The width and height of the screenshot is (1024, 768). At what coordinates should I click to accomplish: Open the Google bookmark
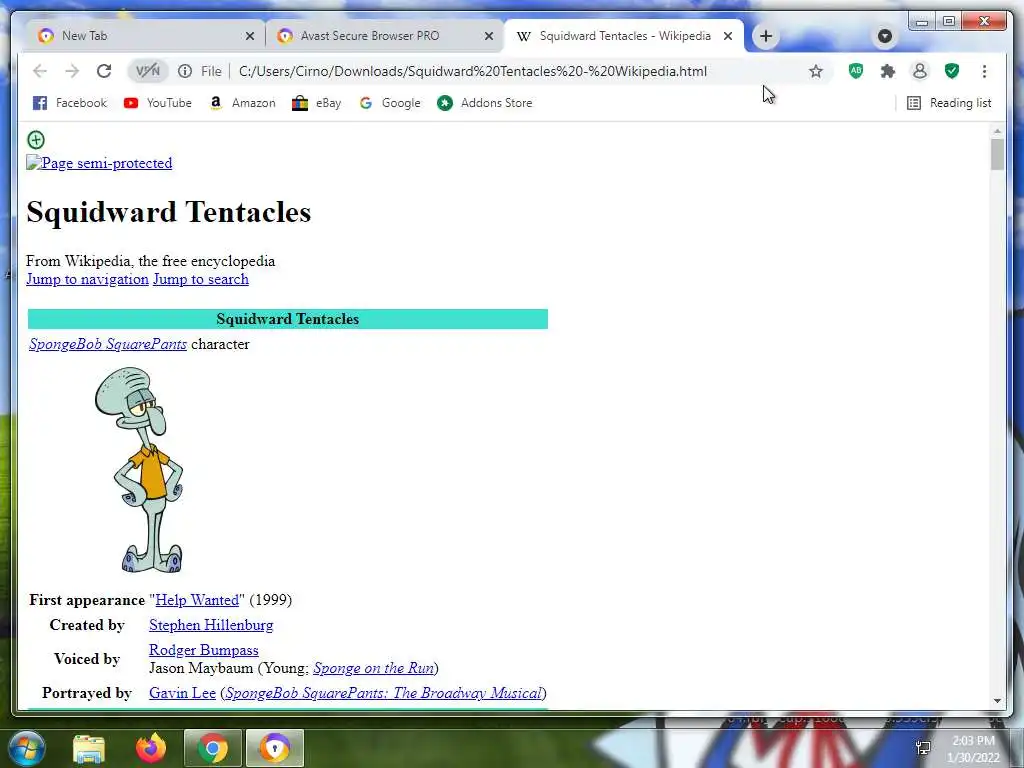tap(390, 103)
